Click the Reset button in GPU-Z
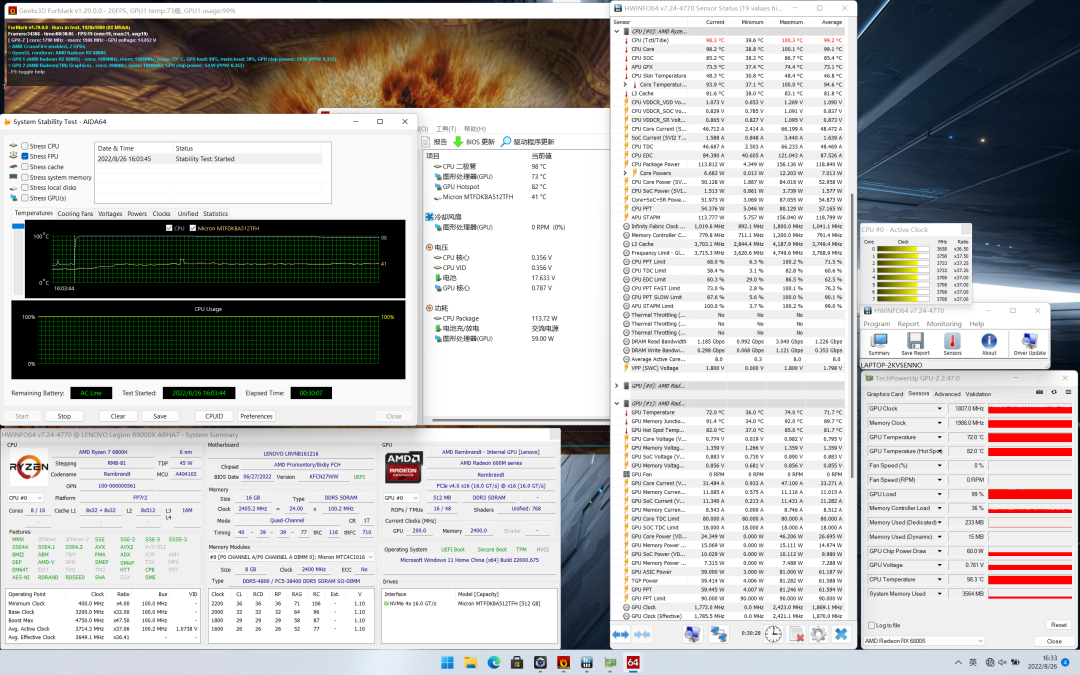Screen dimensions: 1080x675 tap(1058, 625)
